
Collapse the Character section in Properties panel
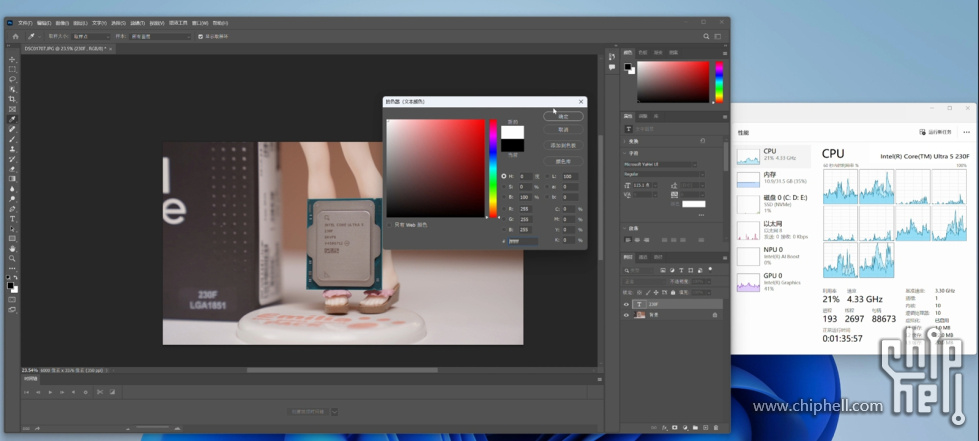(x=626, y=153)
